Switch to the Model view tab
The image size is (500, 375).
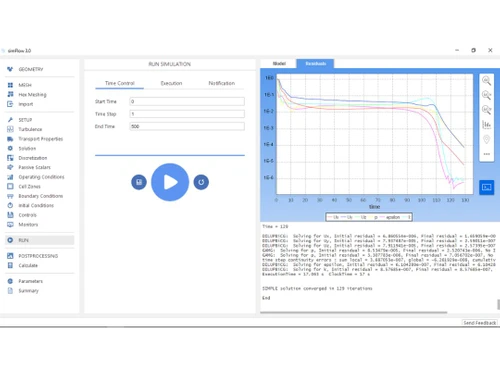[x=279, y=63]
